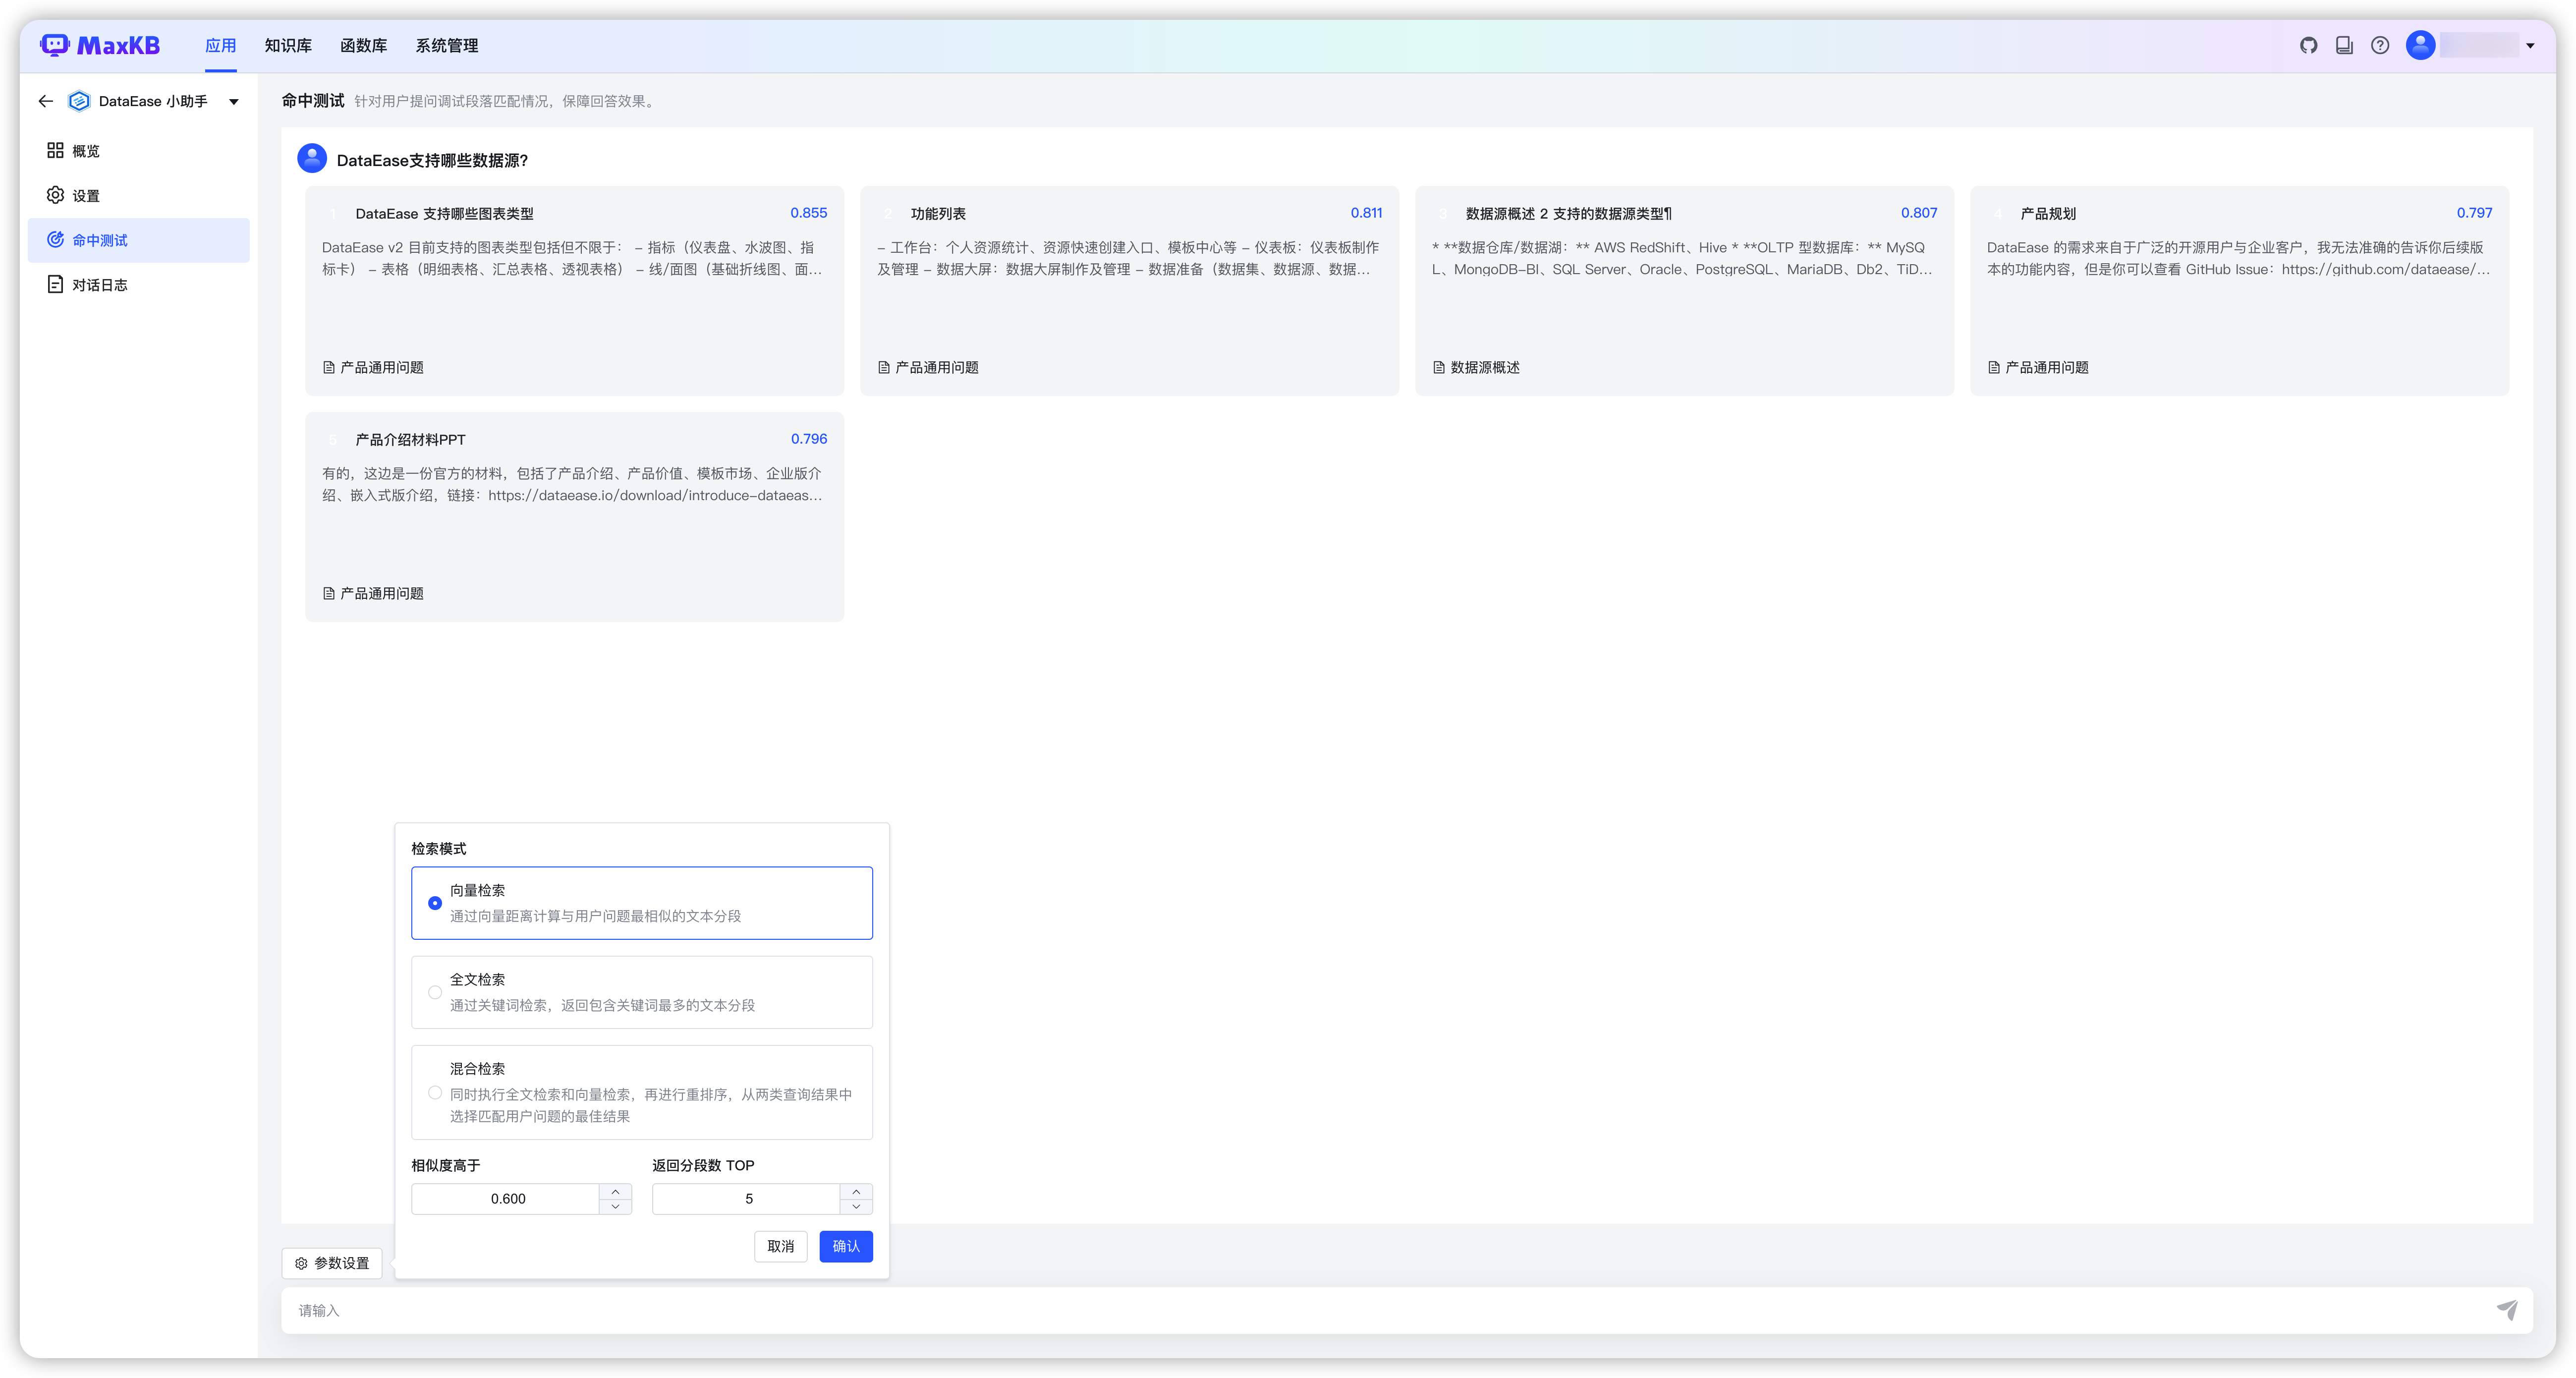Open the GitHub repository icon
2576x1378 pixels.
tap(2308, 45)
